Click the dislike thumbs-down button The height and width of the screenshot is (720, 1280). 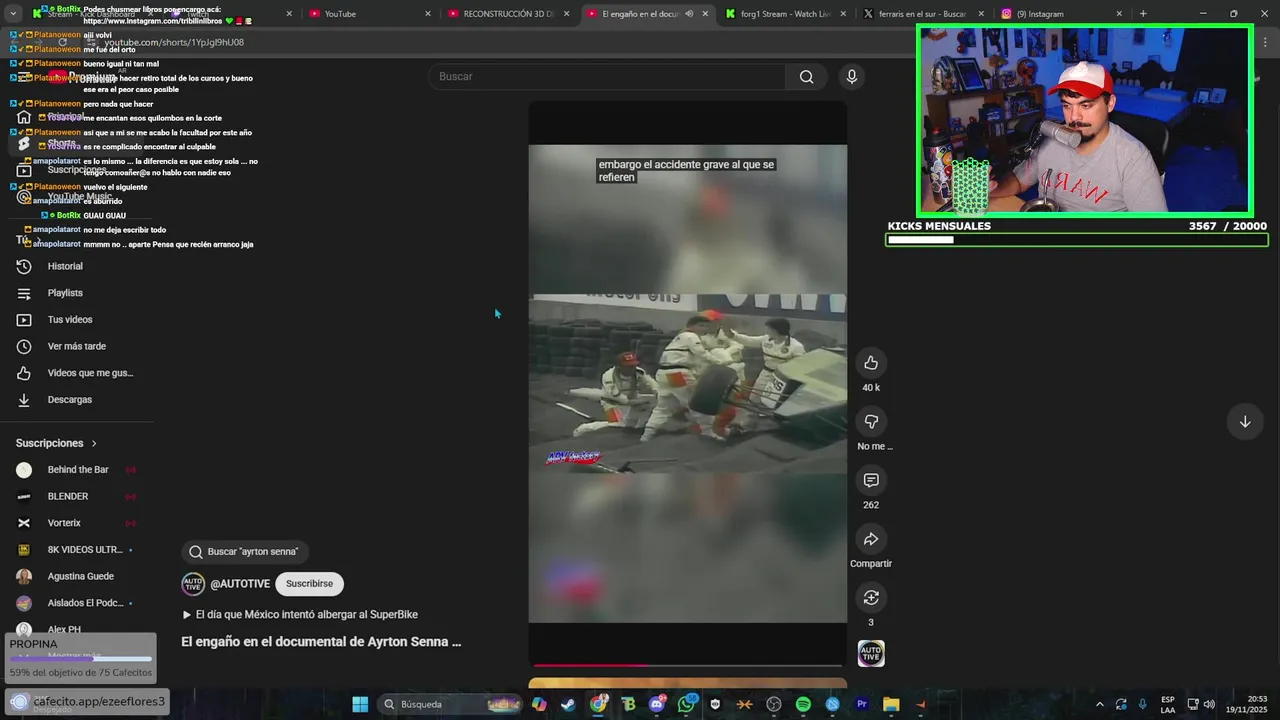coord(871,421)
